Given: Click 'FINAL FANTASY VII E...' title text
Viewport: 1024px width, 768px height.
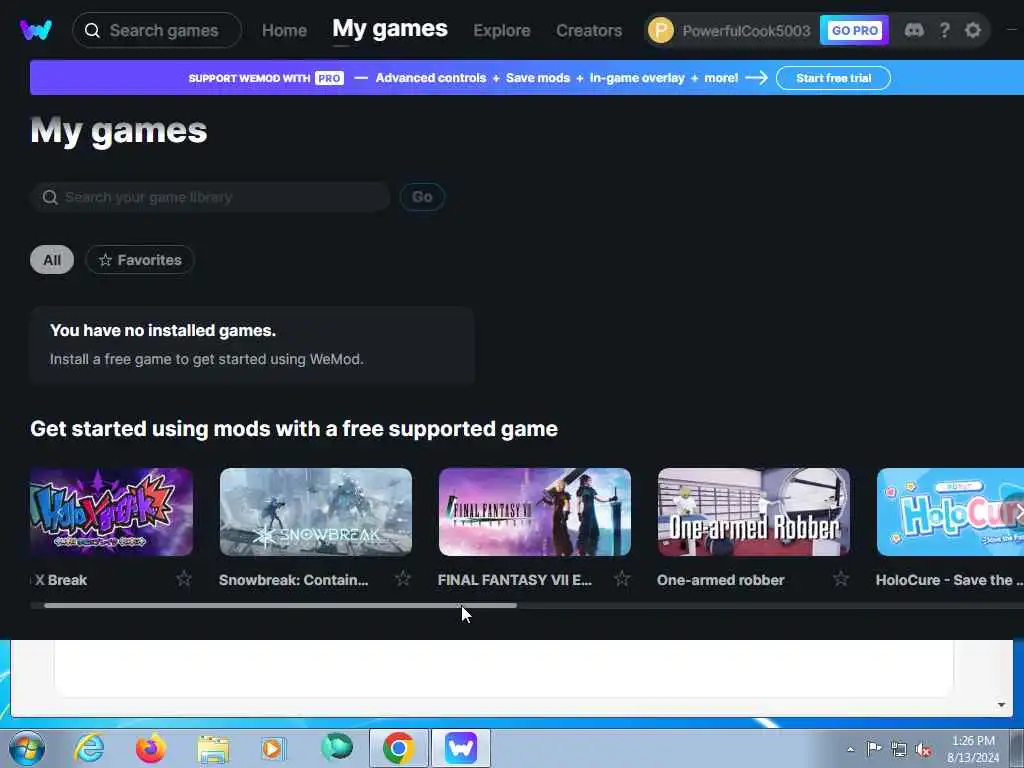Looking at the screenshot, I should coord(515,580).
